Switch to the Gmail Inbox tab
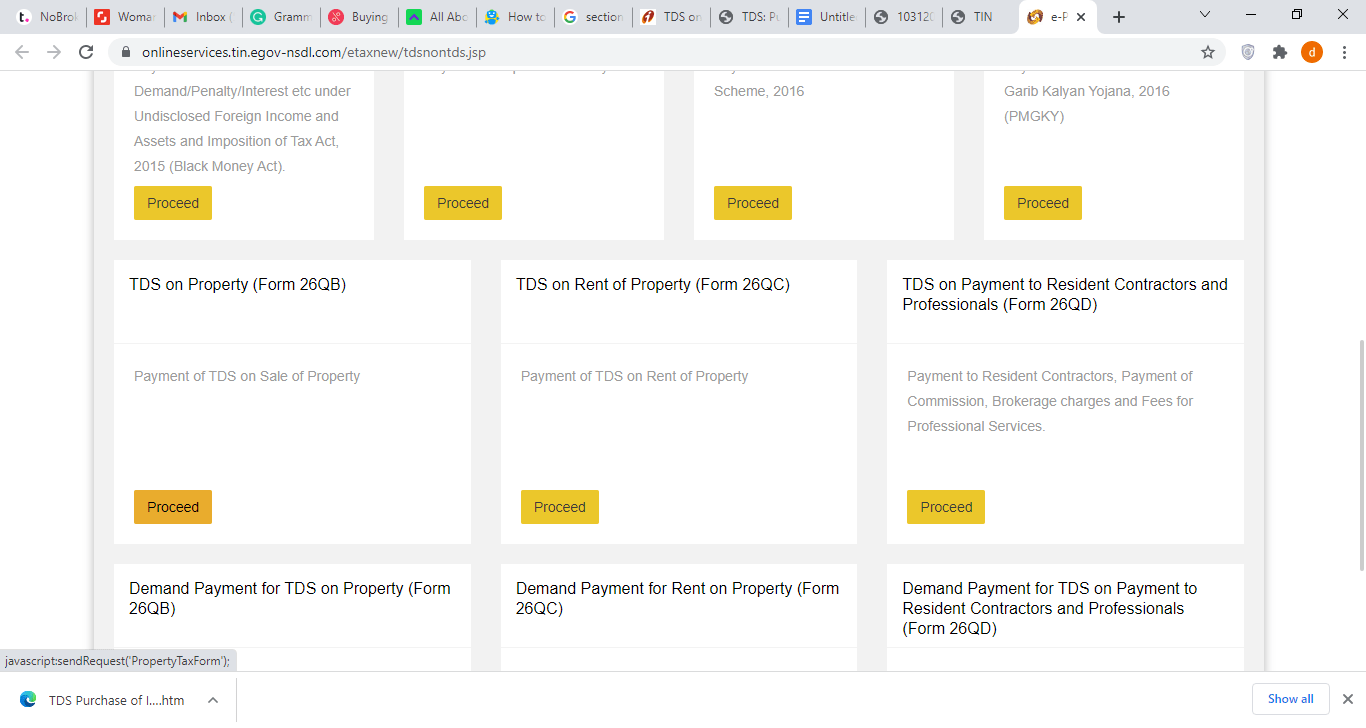This screenshot has height=728, width=1366. 203,16
